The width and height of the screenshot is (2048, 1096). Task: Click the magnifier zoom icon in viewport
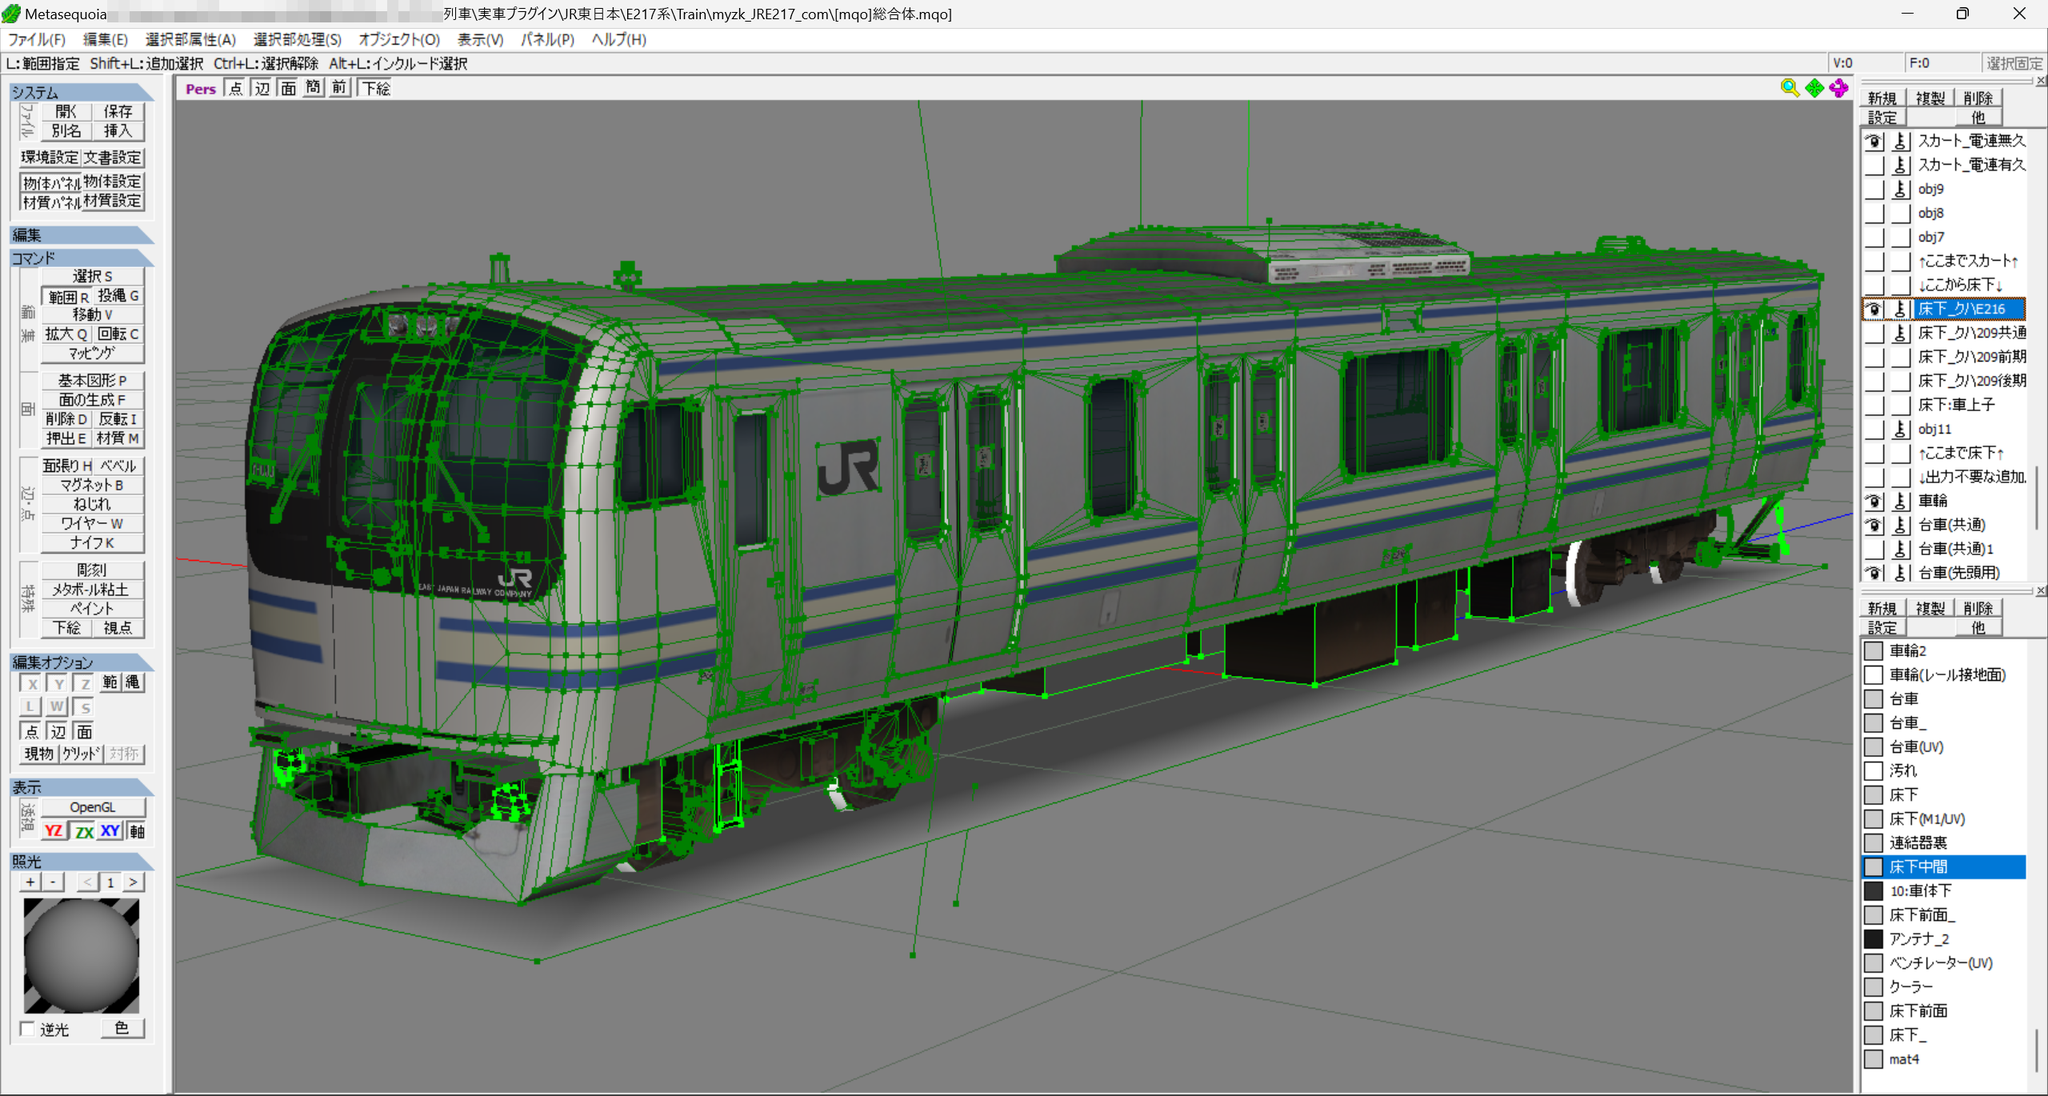coord(1790,88)
